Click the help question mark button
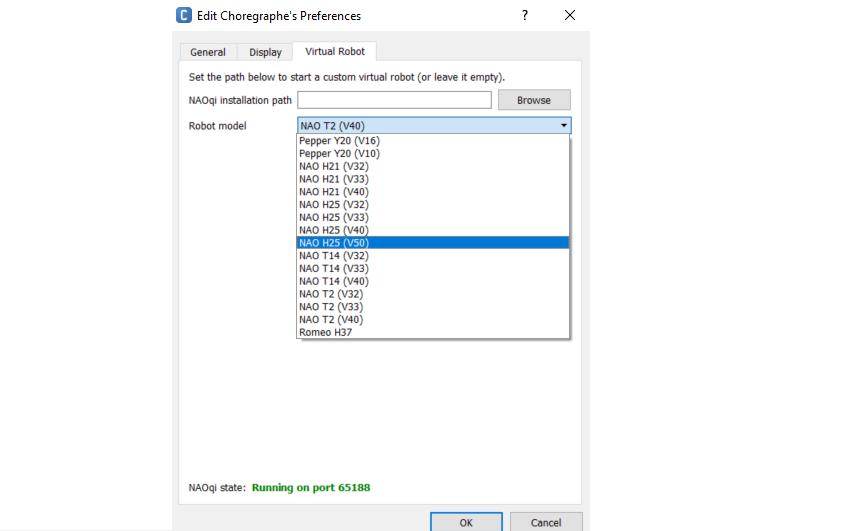 525,15
